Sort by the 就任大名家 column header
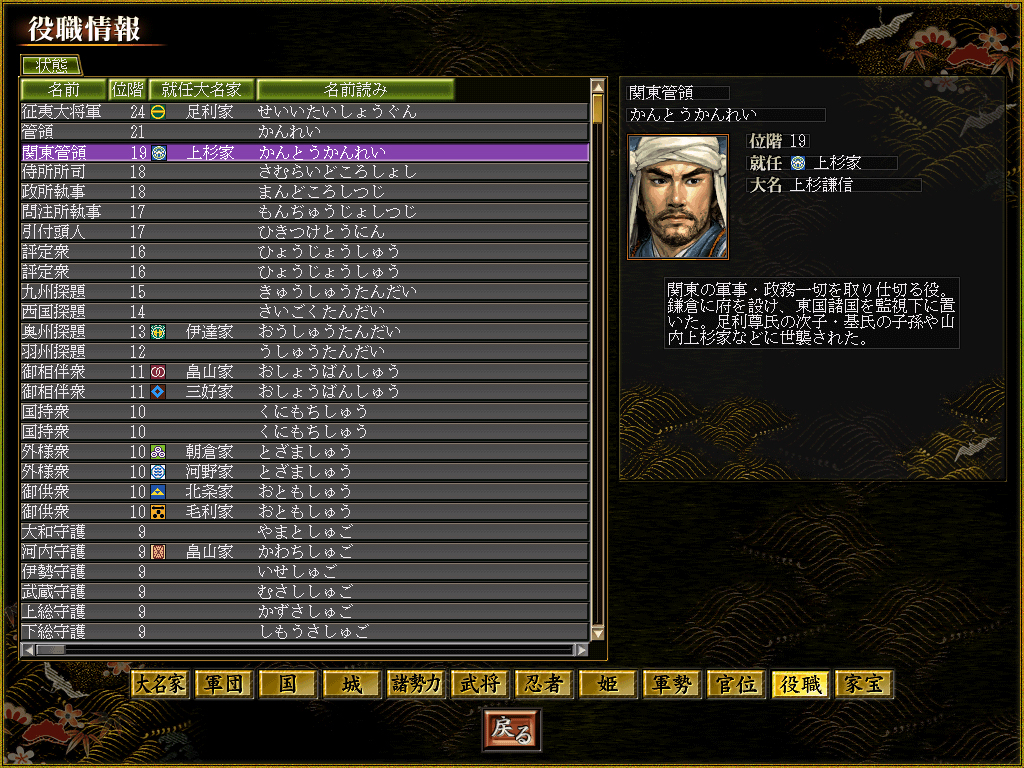 click(201, 89)
